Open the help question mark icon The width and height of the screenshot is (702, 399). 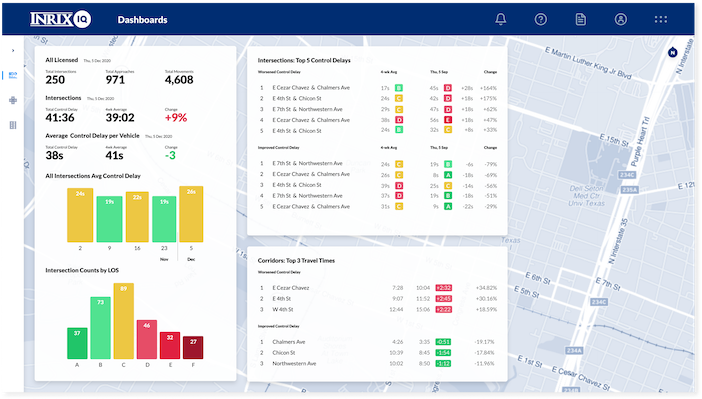click(540, 19)
